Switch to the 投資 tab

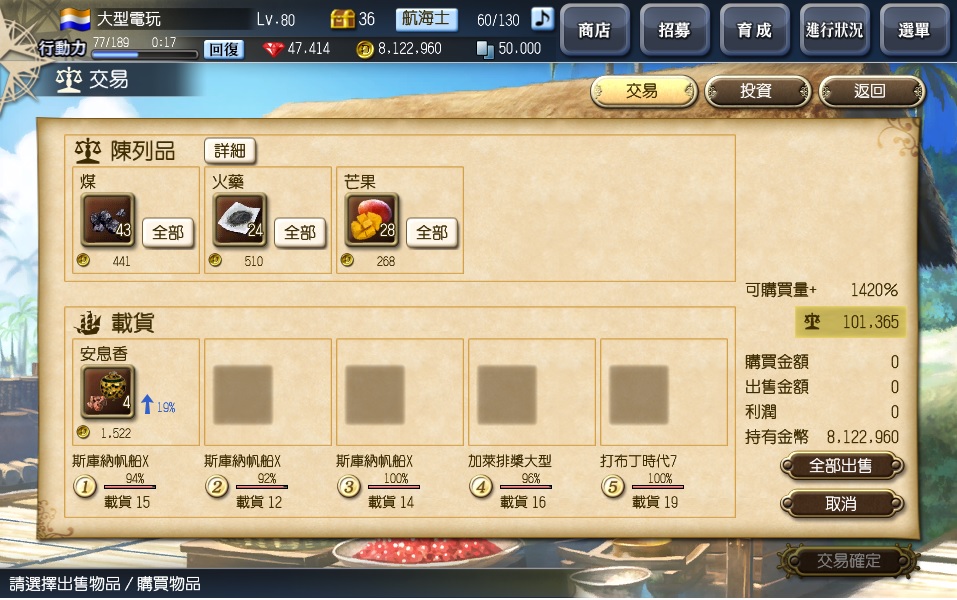pyautogui.click(x=757, y=92)
